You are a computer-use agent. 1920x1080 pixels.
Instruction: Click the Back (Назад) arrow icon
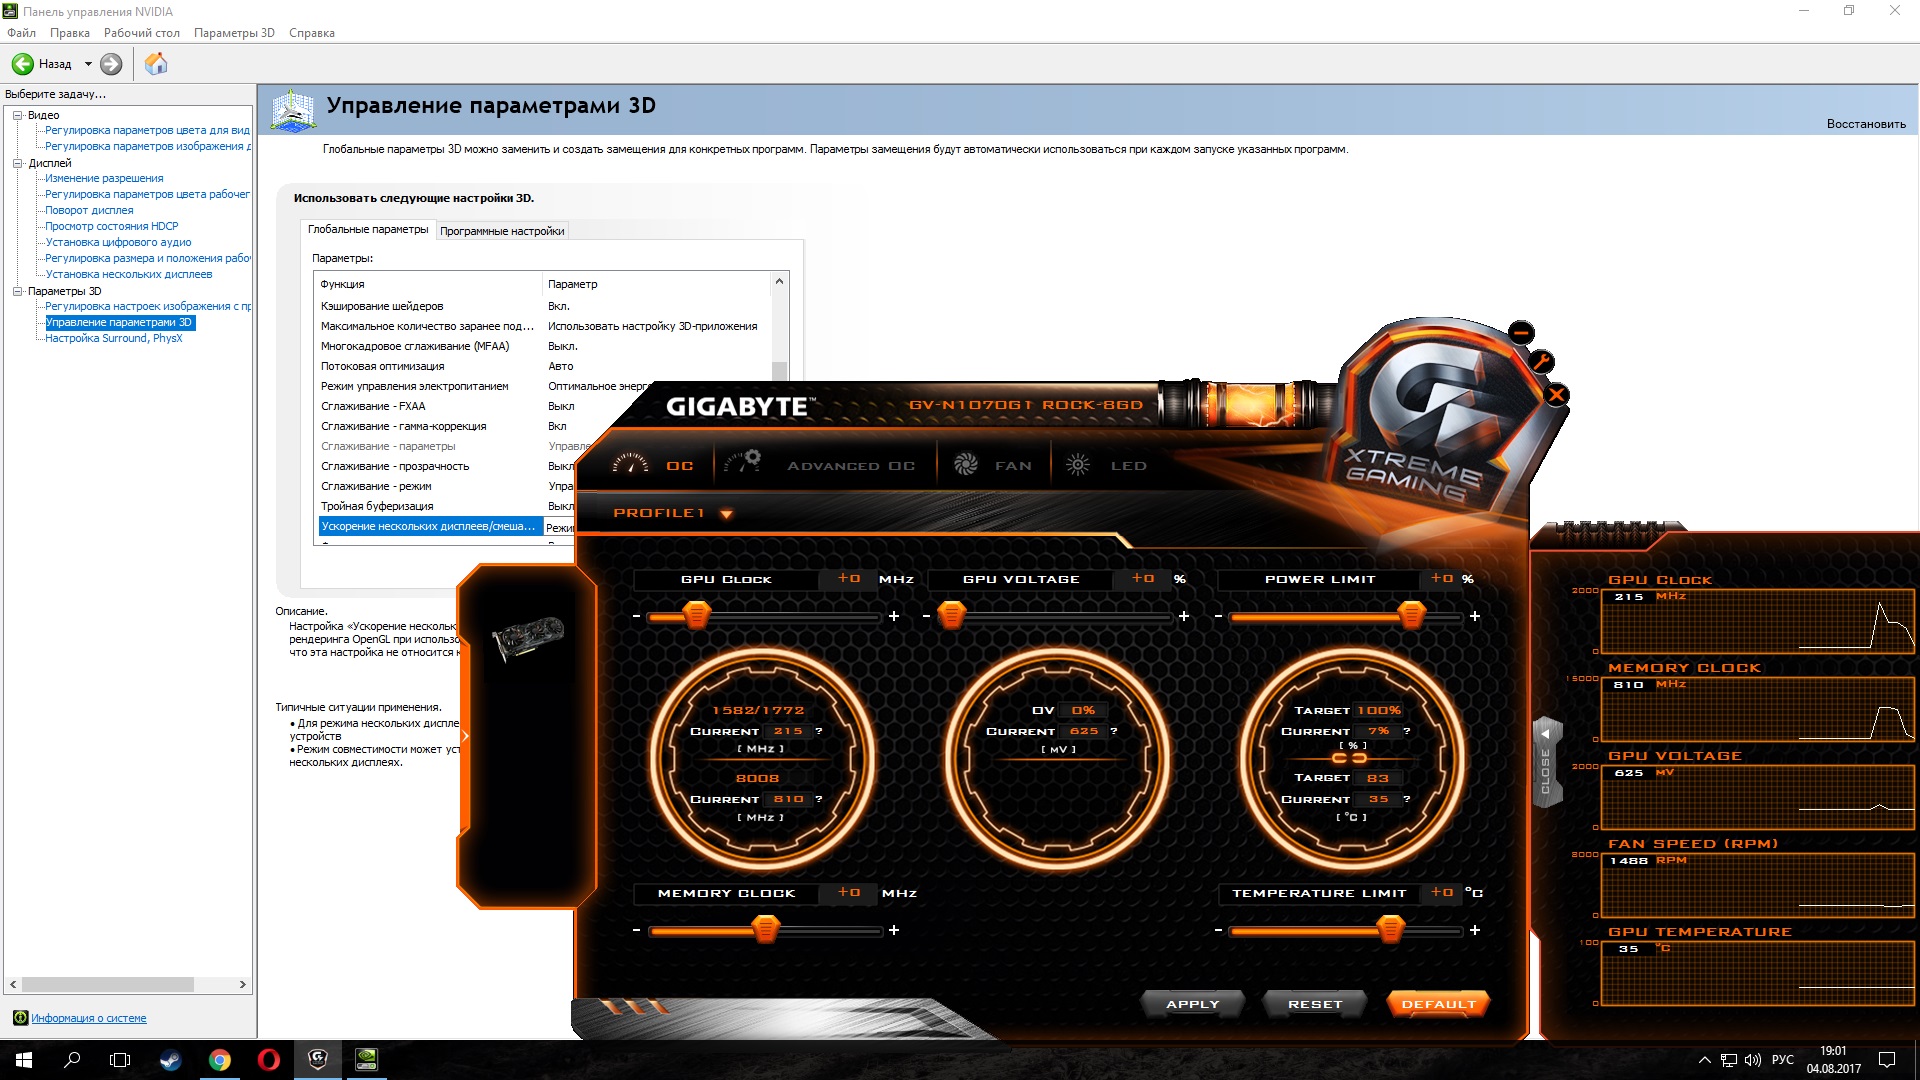tap(23, 64)
